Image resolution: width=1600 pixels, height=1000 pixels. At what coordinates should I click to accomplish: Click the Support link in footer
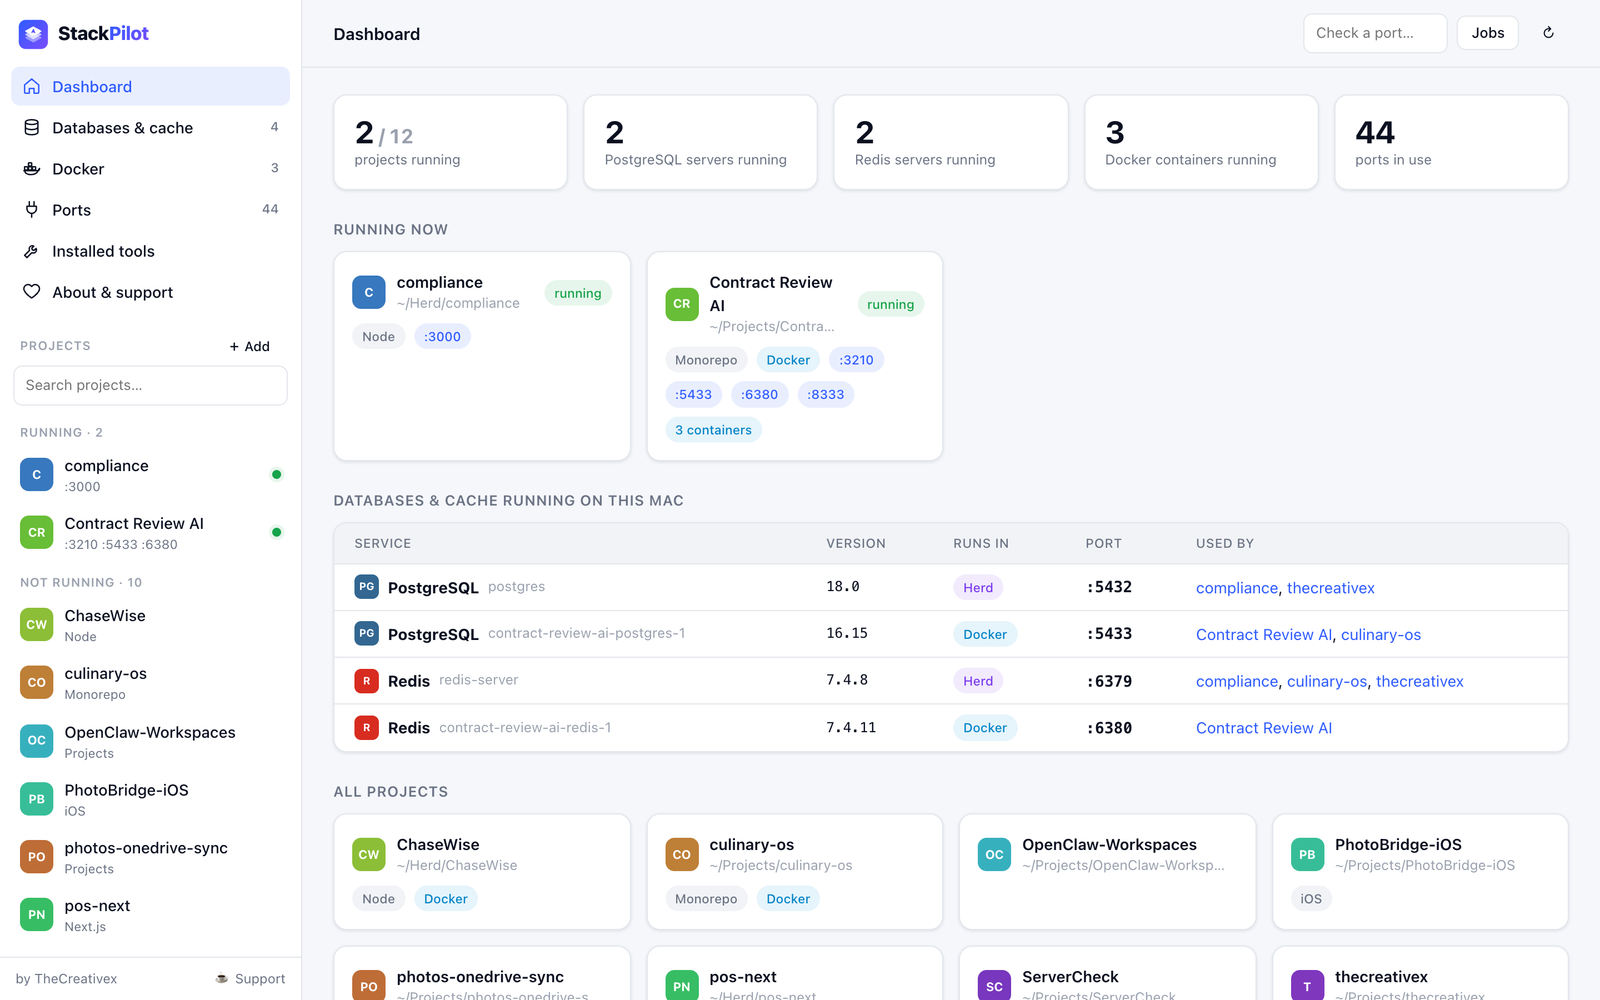pyautogui.click(x=250, y=979)
